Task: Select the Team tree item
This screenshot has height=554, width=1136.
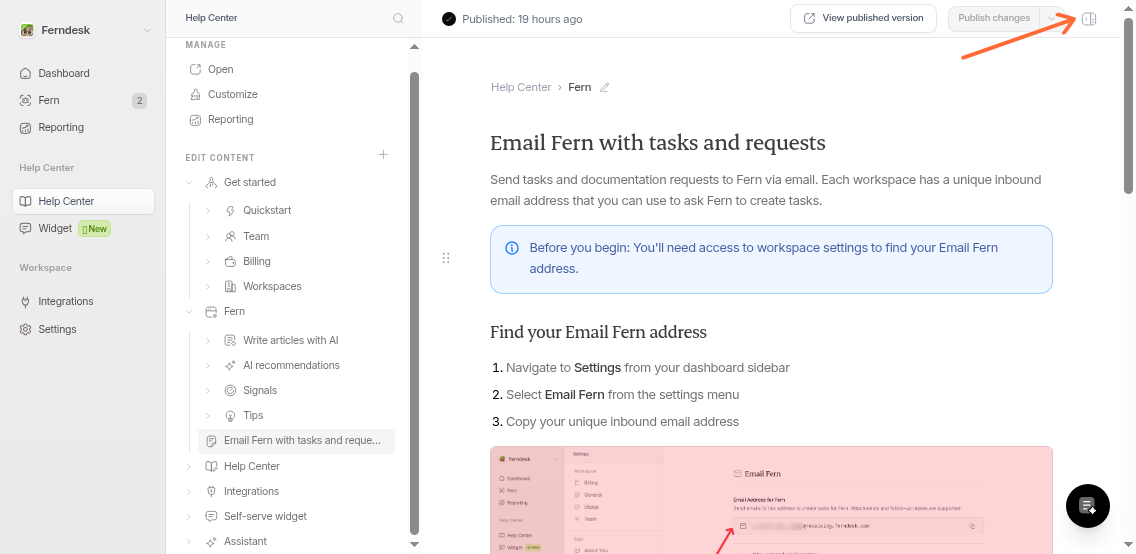Action: coord(256,236)
